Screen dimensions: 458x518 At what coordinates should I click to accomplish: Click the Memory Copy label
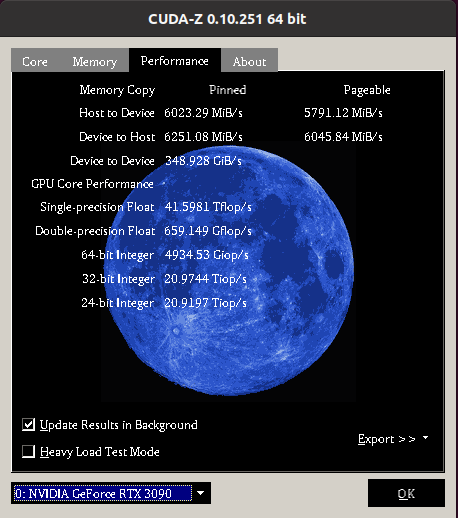pyautogui.click(x=117, y=90)
